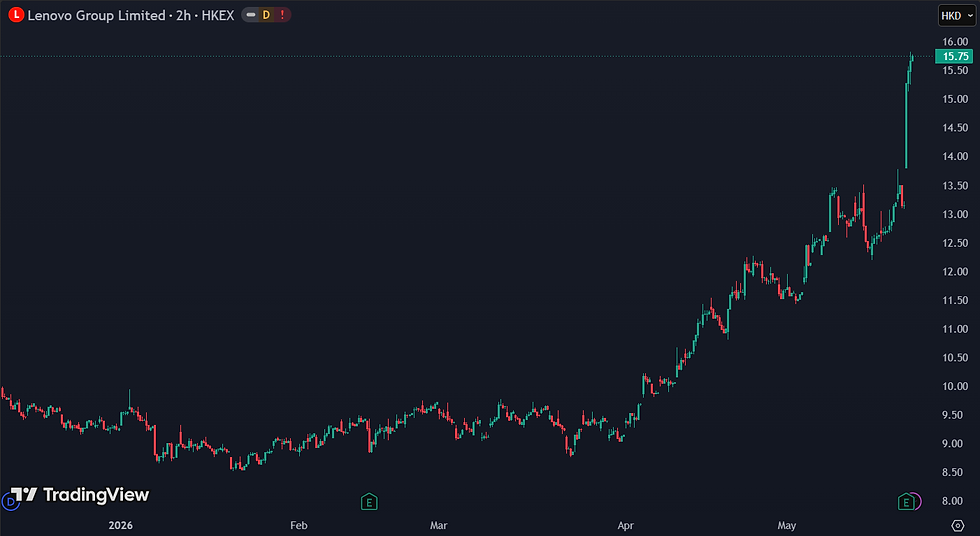Click the red exclamation warning icon
The image size is (980, 536).
(x=282, y=15)
